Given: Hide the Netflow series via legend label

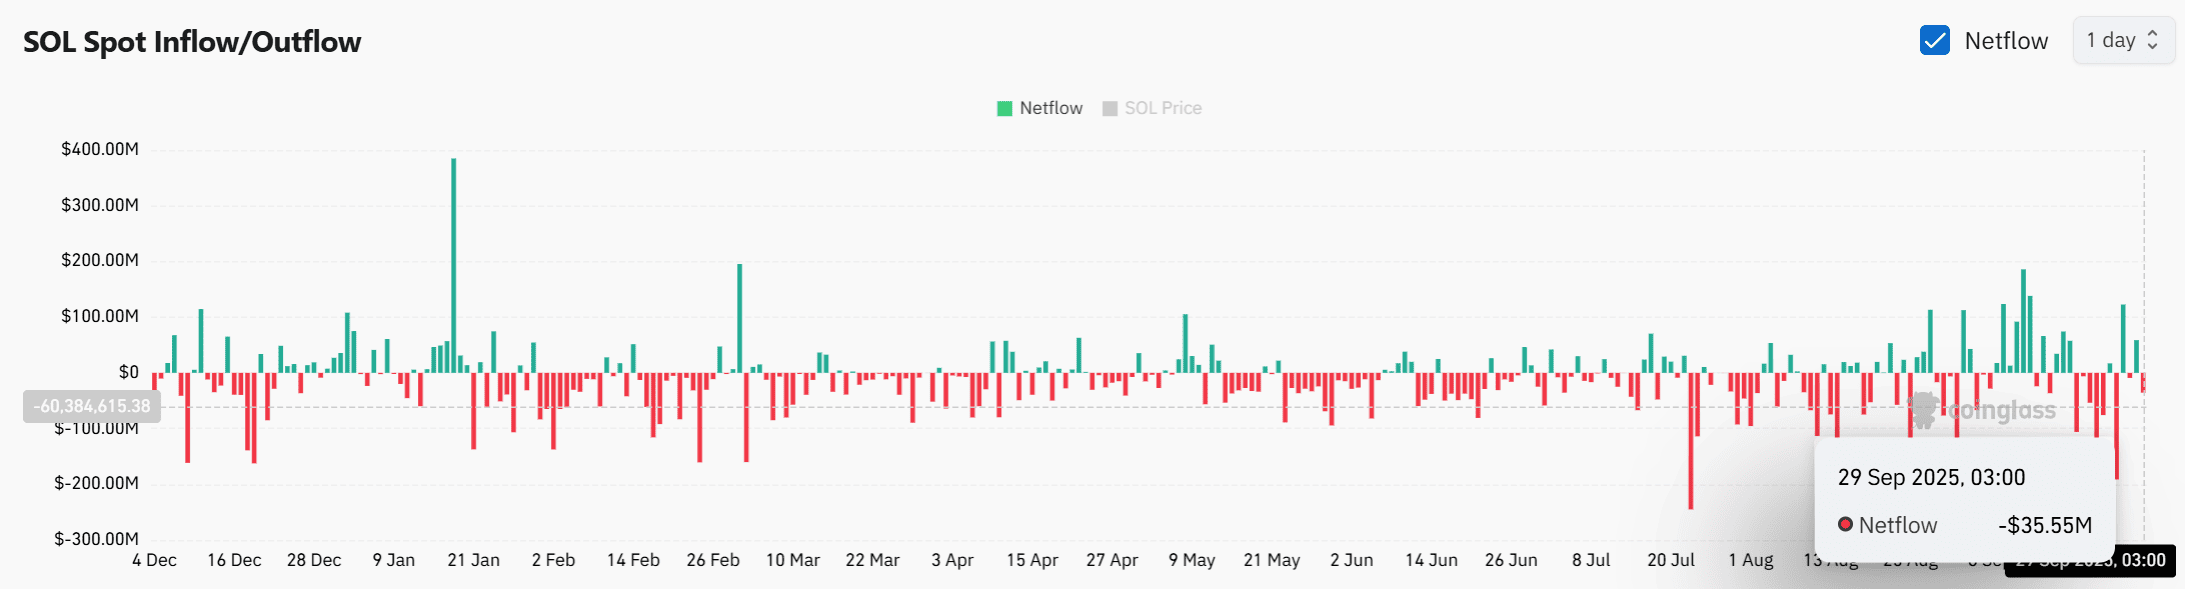Looking at the screenshot, I should 1050,108.
